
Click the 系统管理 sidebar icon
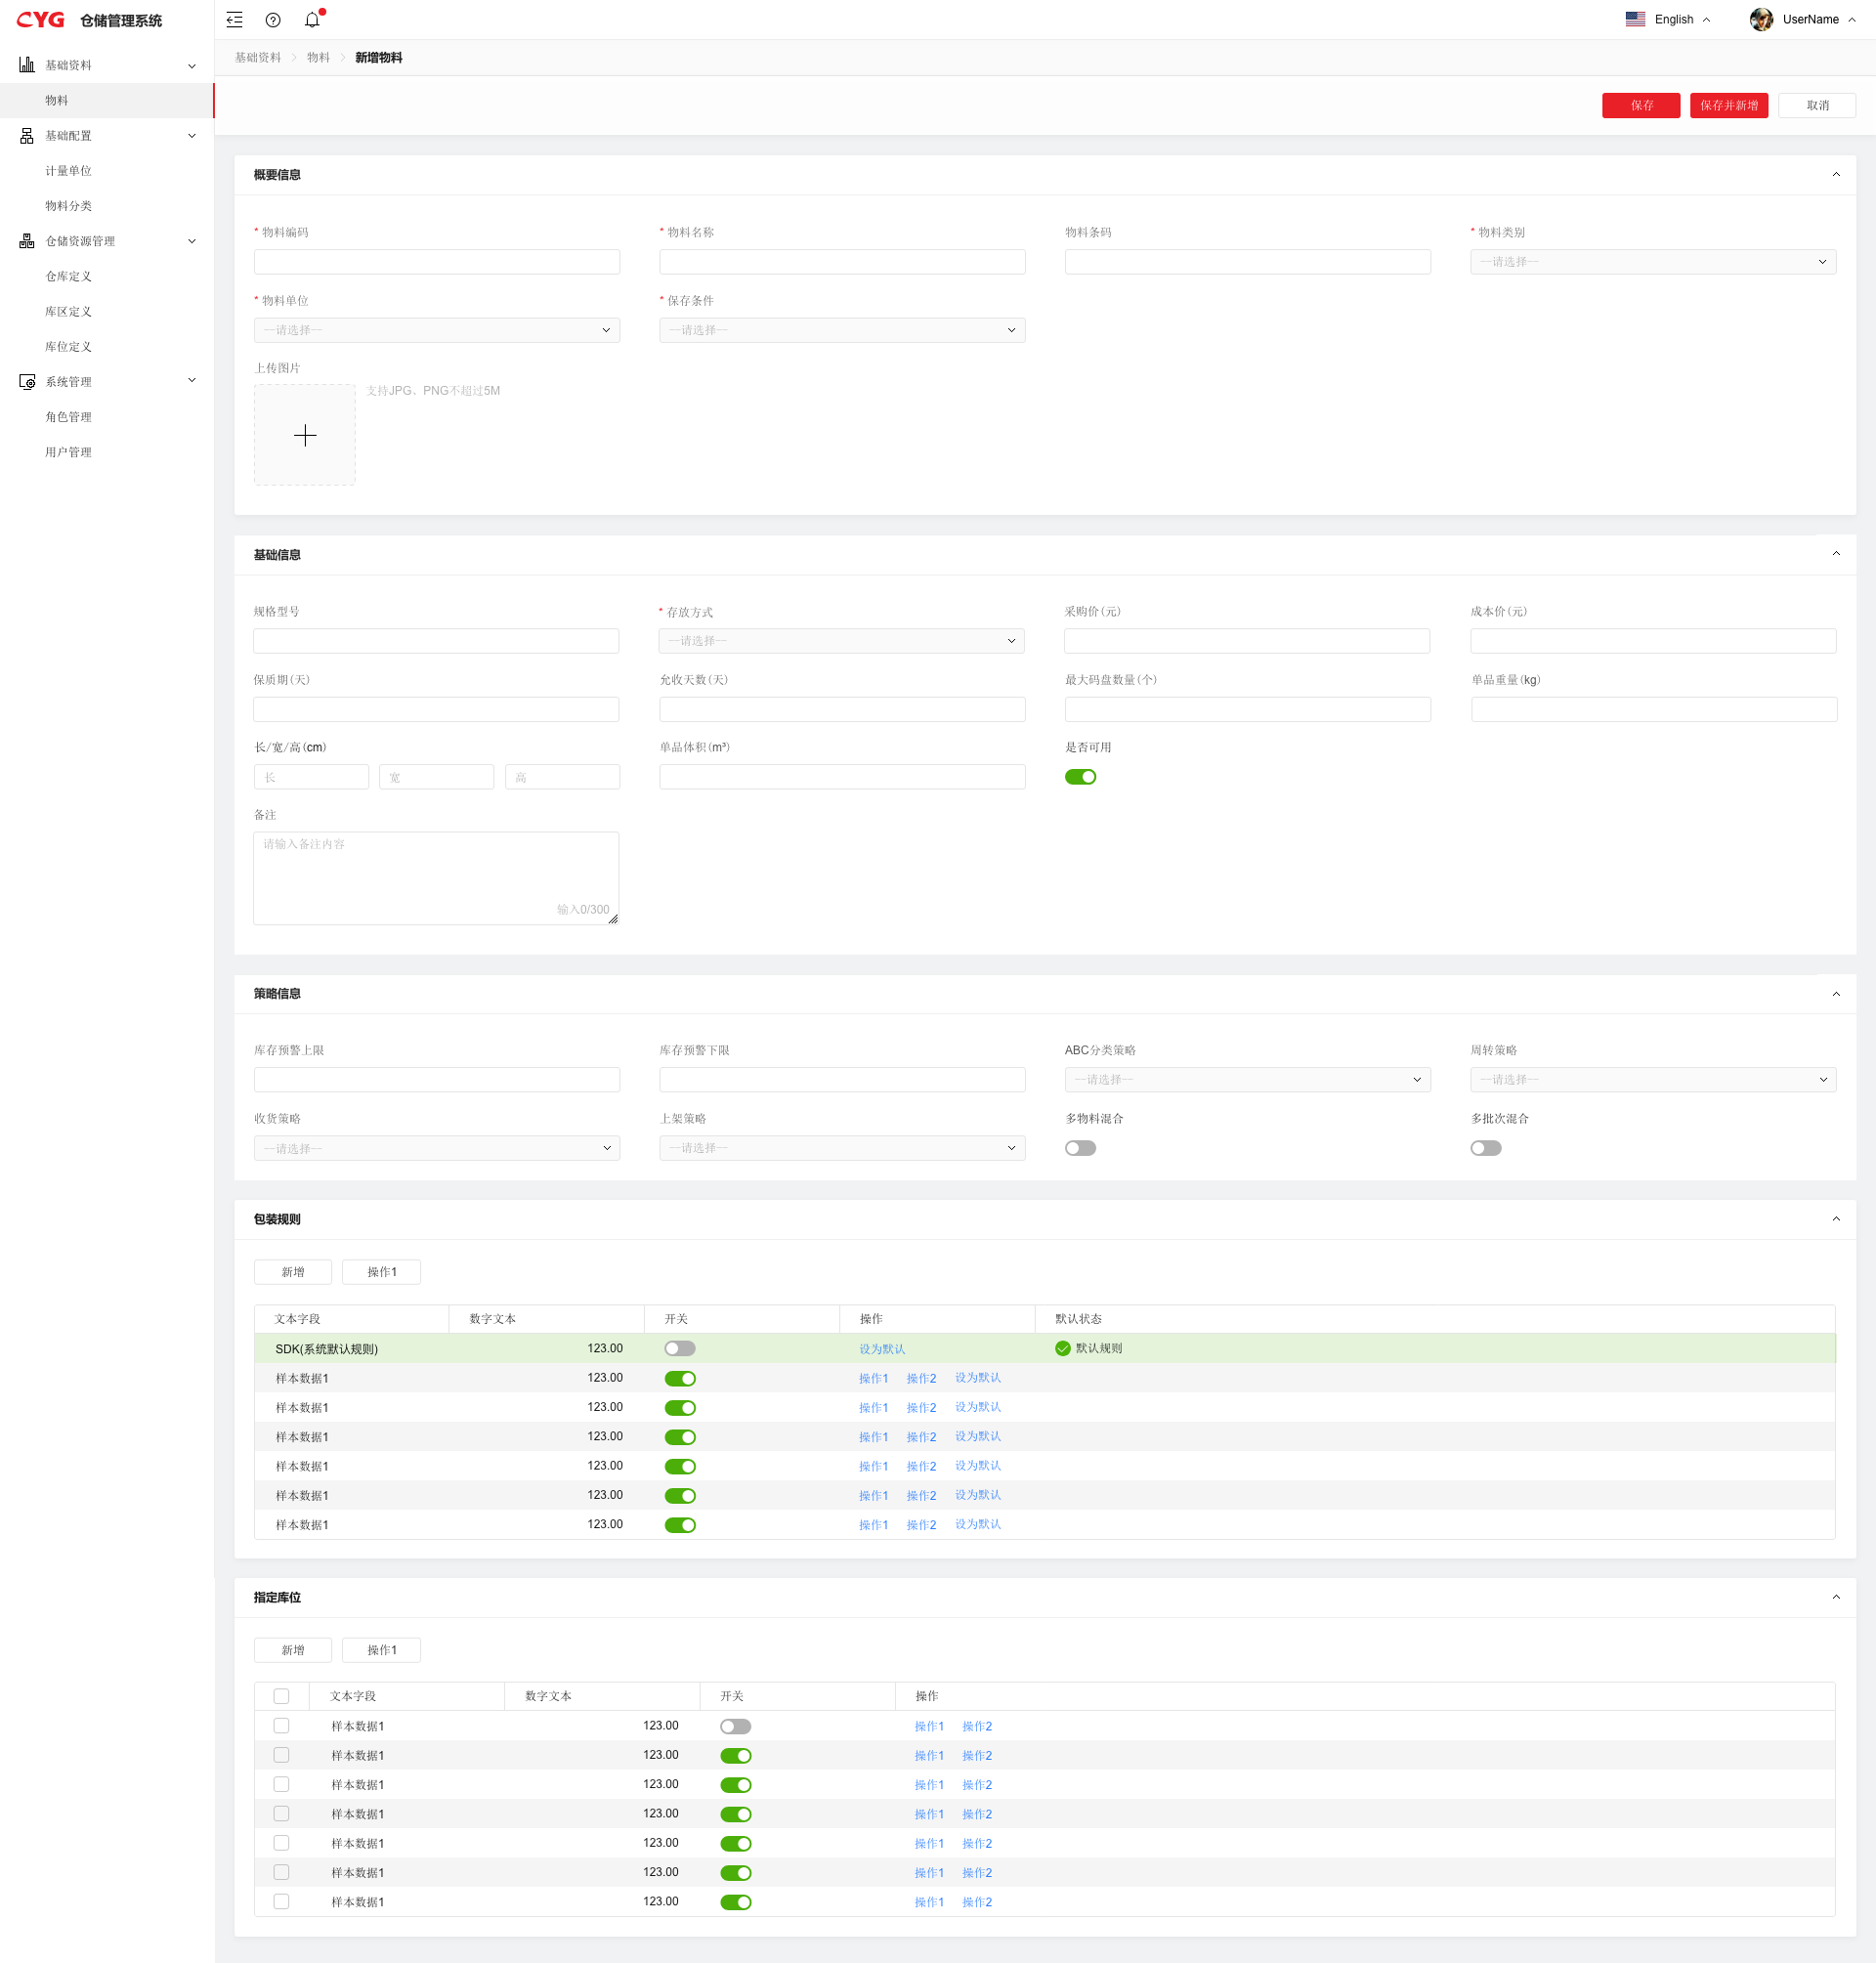click(27, 381)
